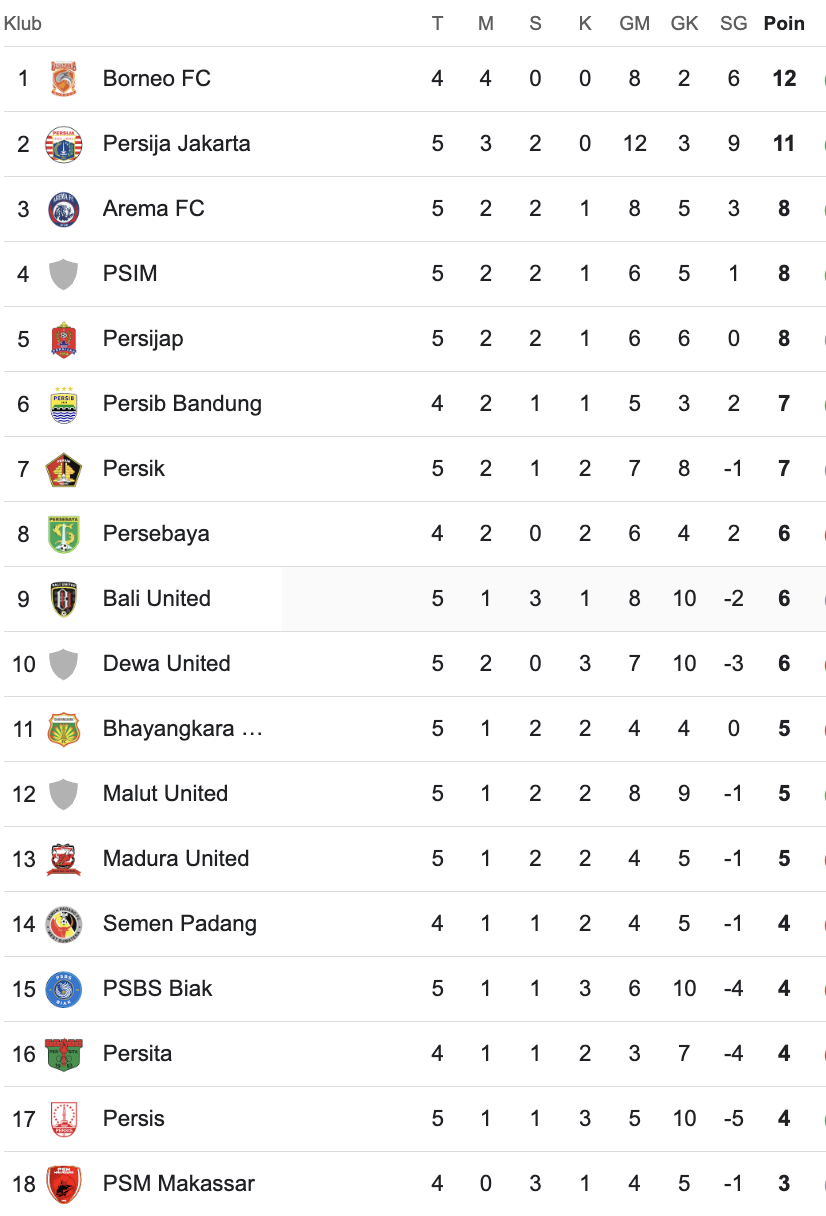Click the Borneo FC club logo
This screenshot has width=826, height=1216.
(64, 79)
